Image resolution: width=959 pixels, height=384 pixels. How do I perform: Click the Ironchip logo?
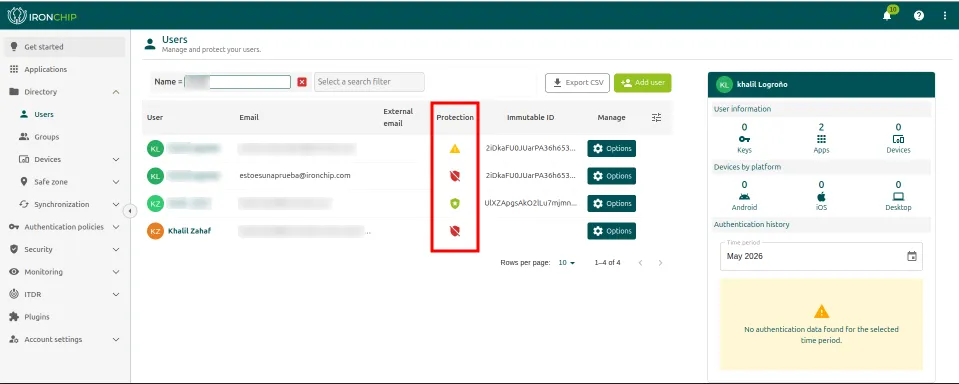pos(42,16)
